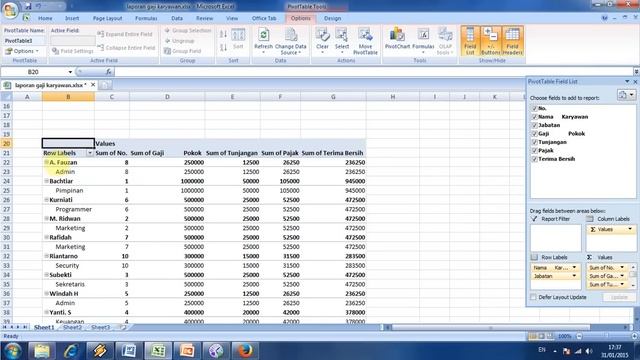
Task: Click Field Settings
Action: tap(73, 51)
